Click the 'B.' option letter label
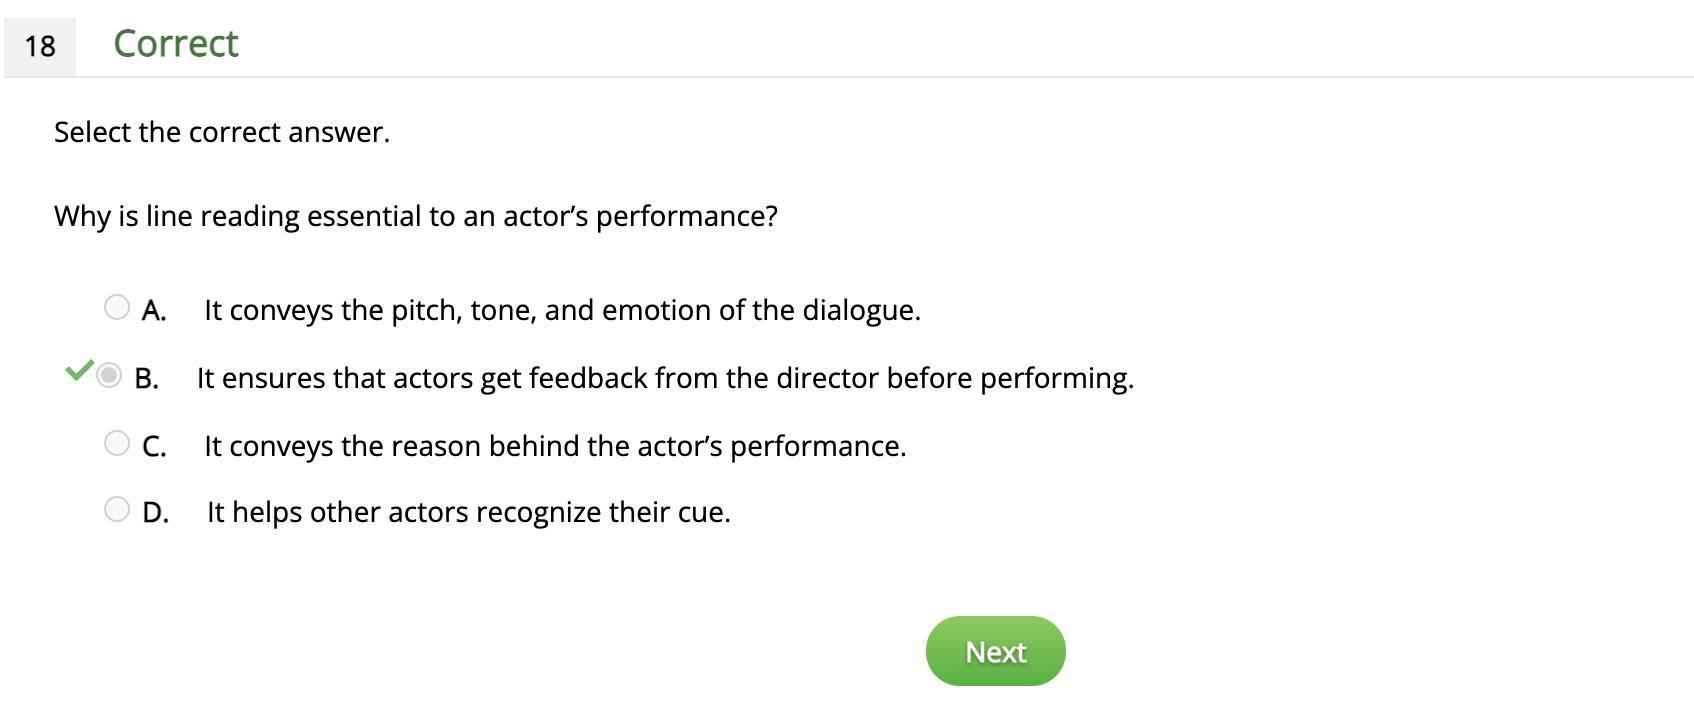Image resolution: width=1694 pixels, height=716 pixels. 147,379
